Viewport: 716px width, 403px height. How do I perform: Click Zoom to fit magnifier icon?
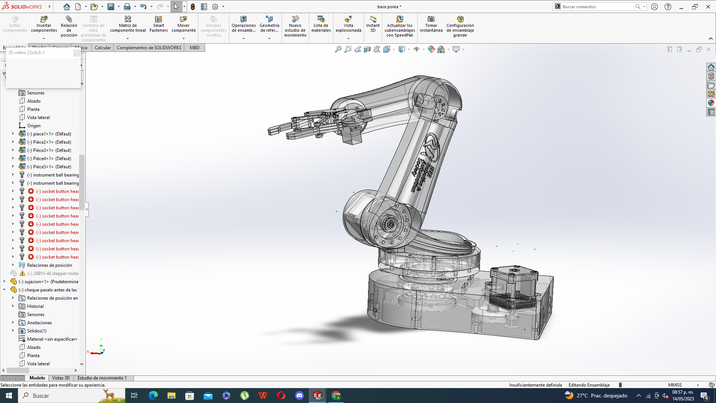tap(338, 49)
